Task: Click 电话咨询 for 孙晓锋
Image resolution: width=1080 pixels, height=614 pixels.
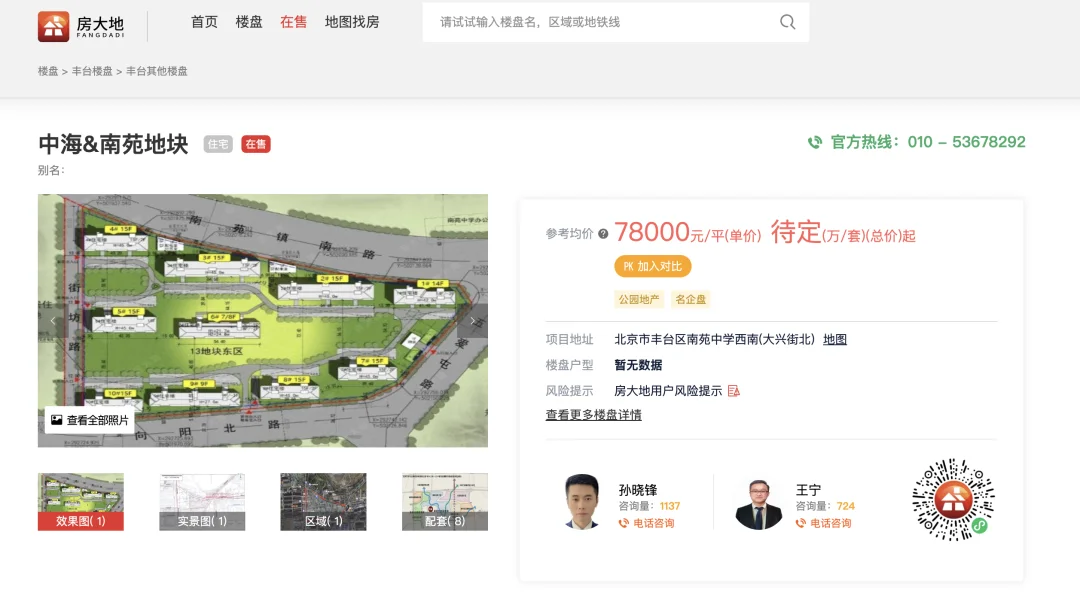Action: 654,523
